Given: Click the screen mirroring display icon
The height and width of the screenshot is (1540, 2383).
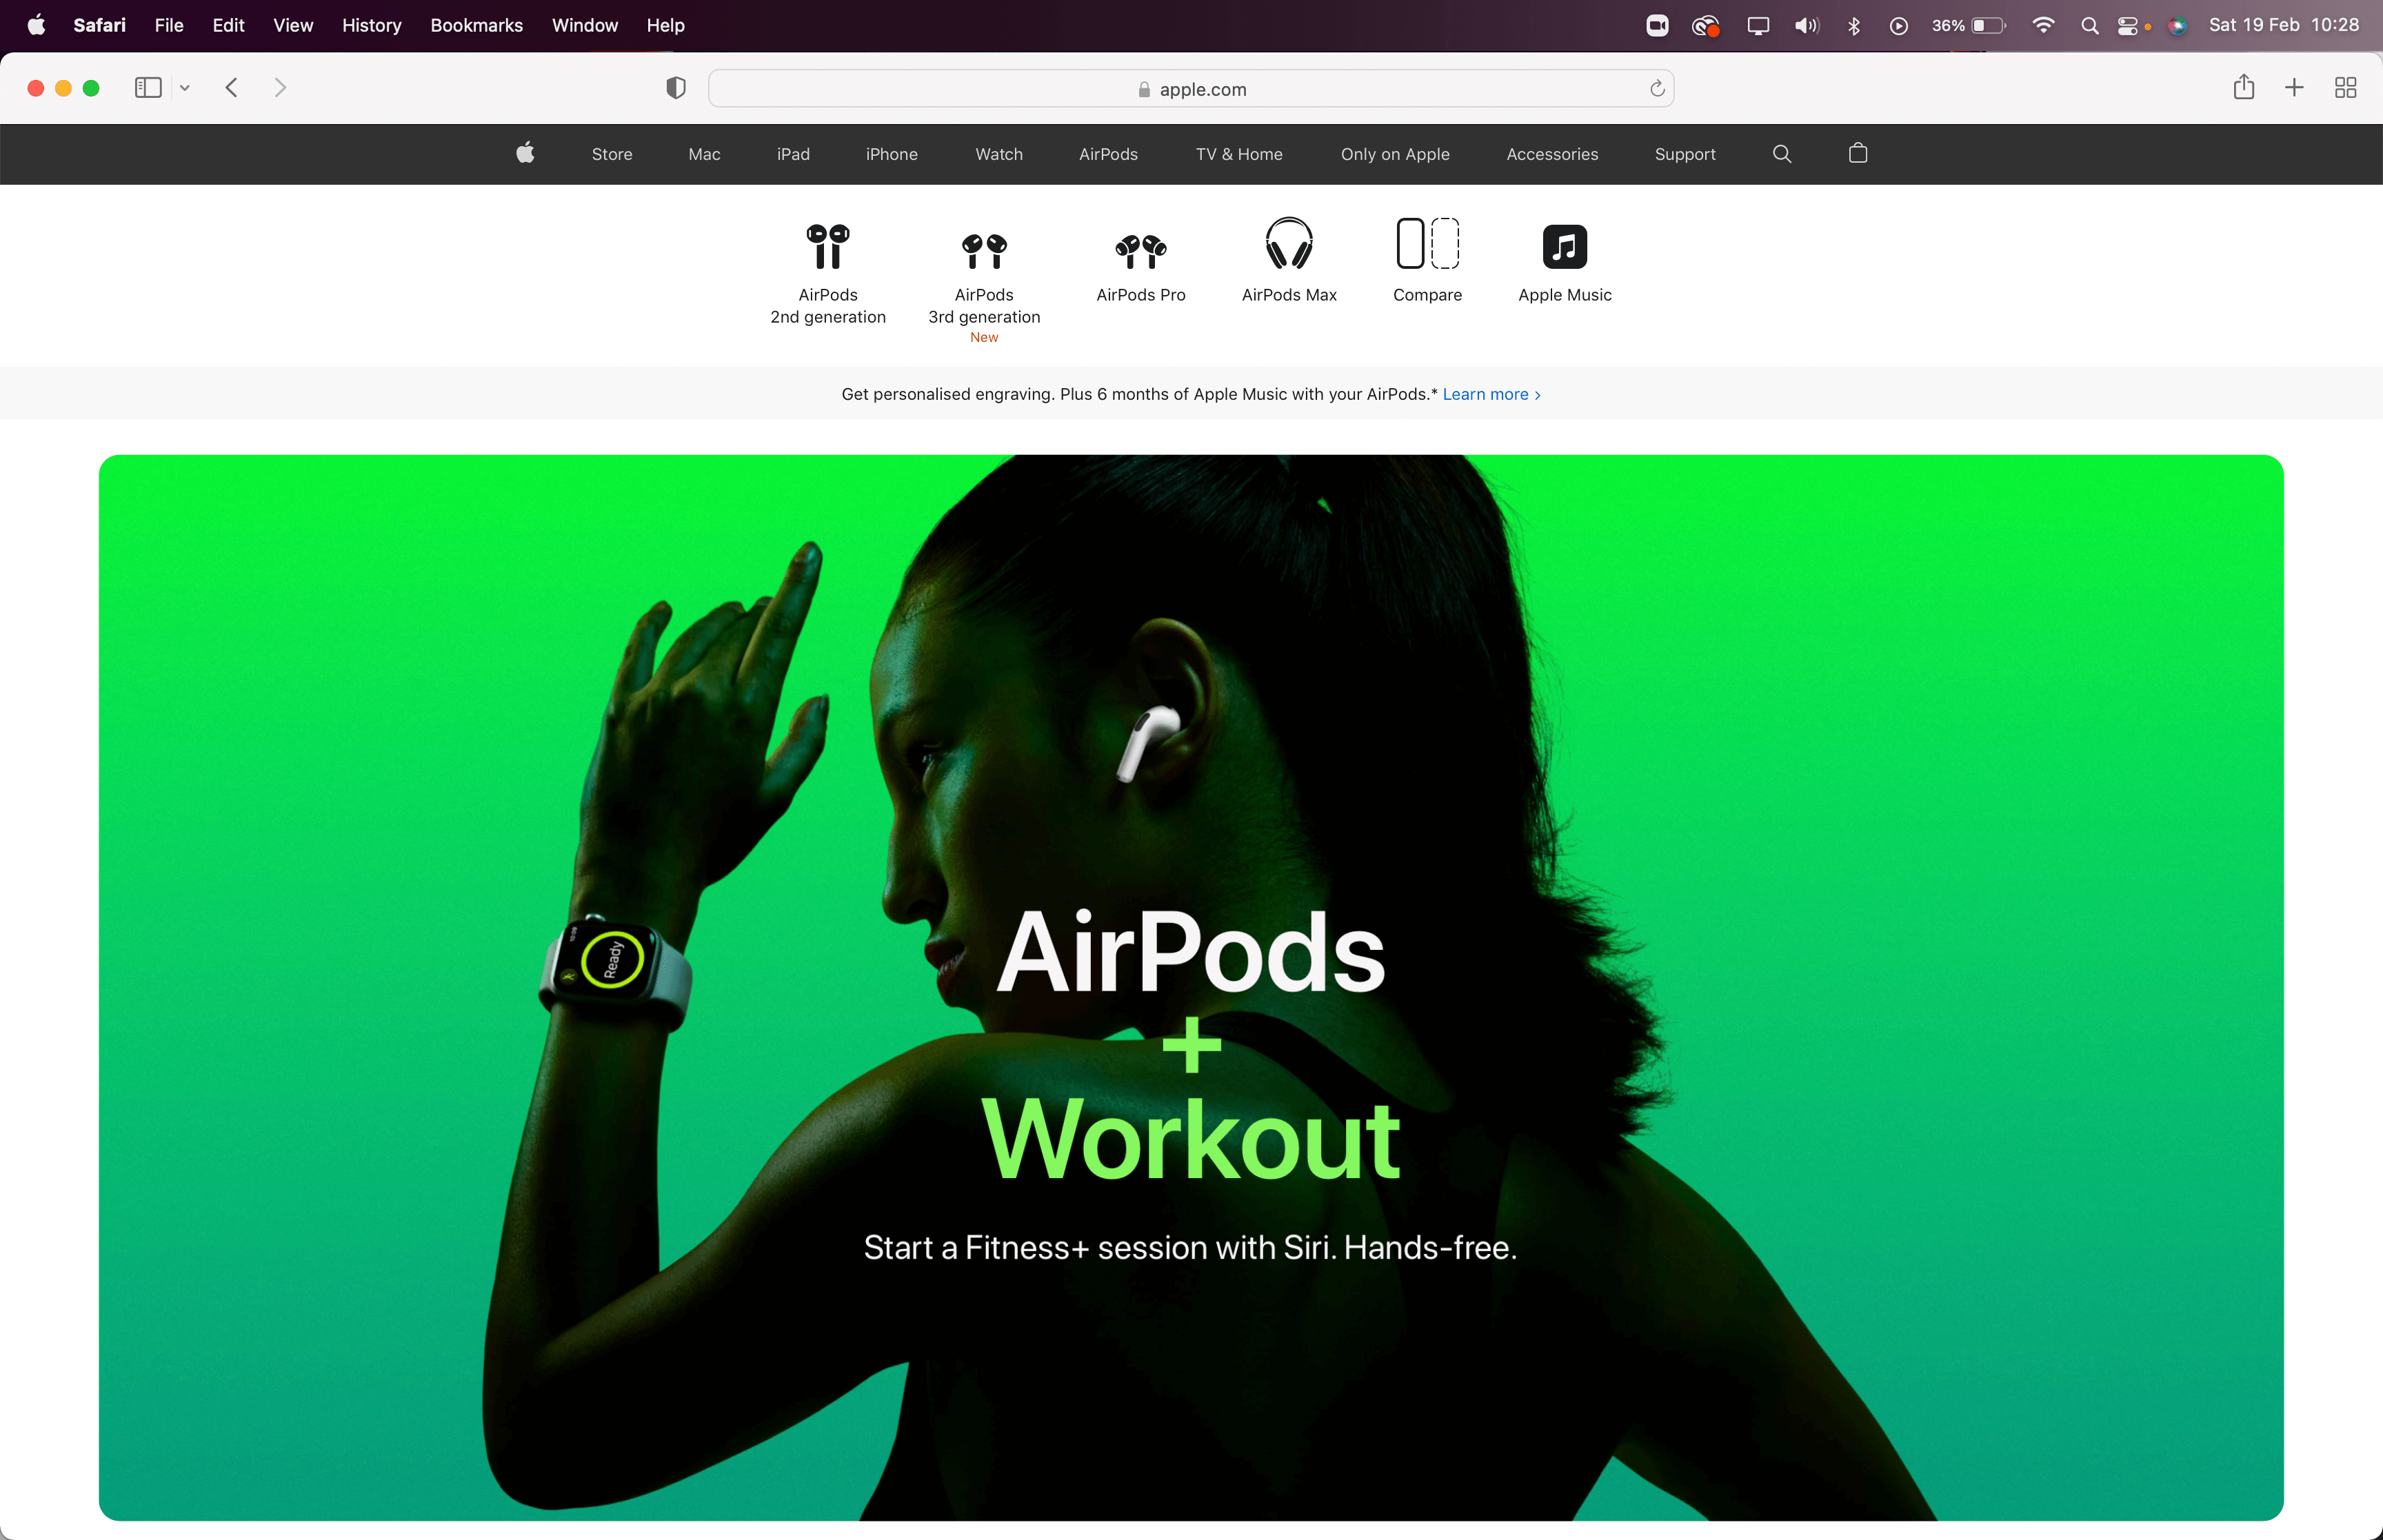Looking at the screenshot, I should pyautogui.click(x=1758, y=26).
